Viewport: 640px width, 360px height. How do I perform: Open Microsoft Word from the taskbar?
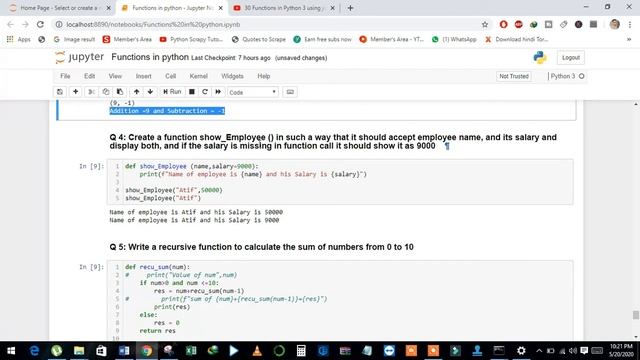tap(124, 351)
